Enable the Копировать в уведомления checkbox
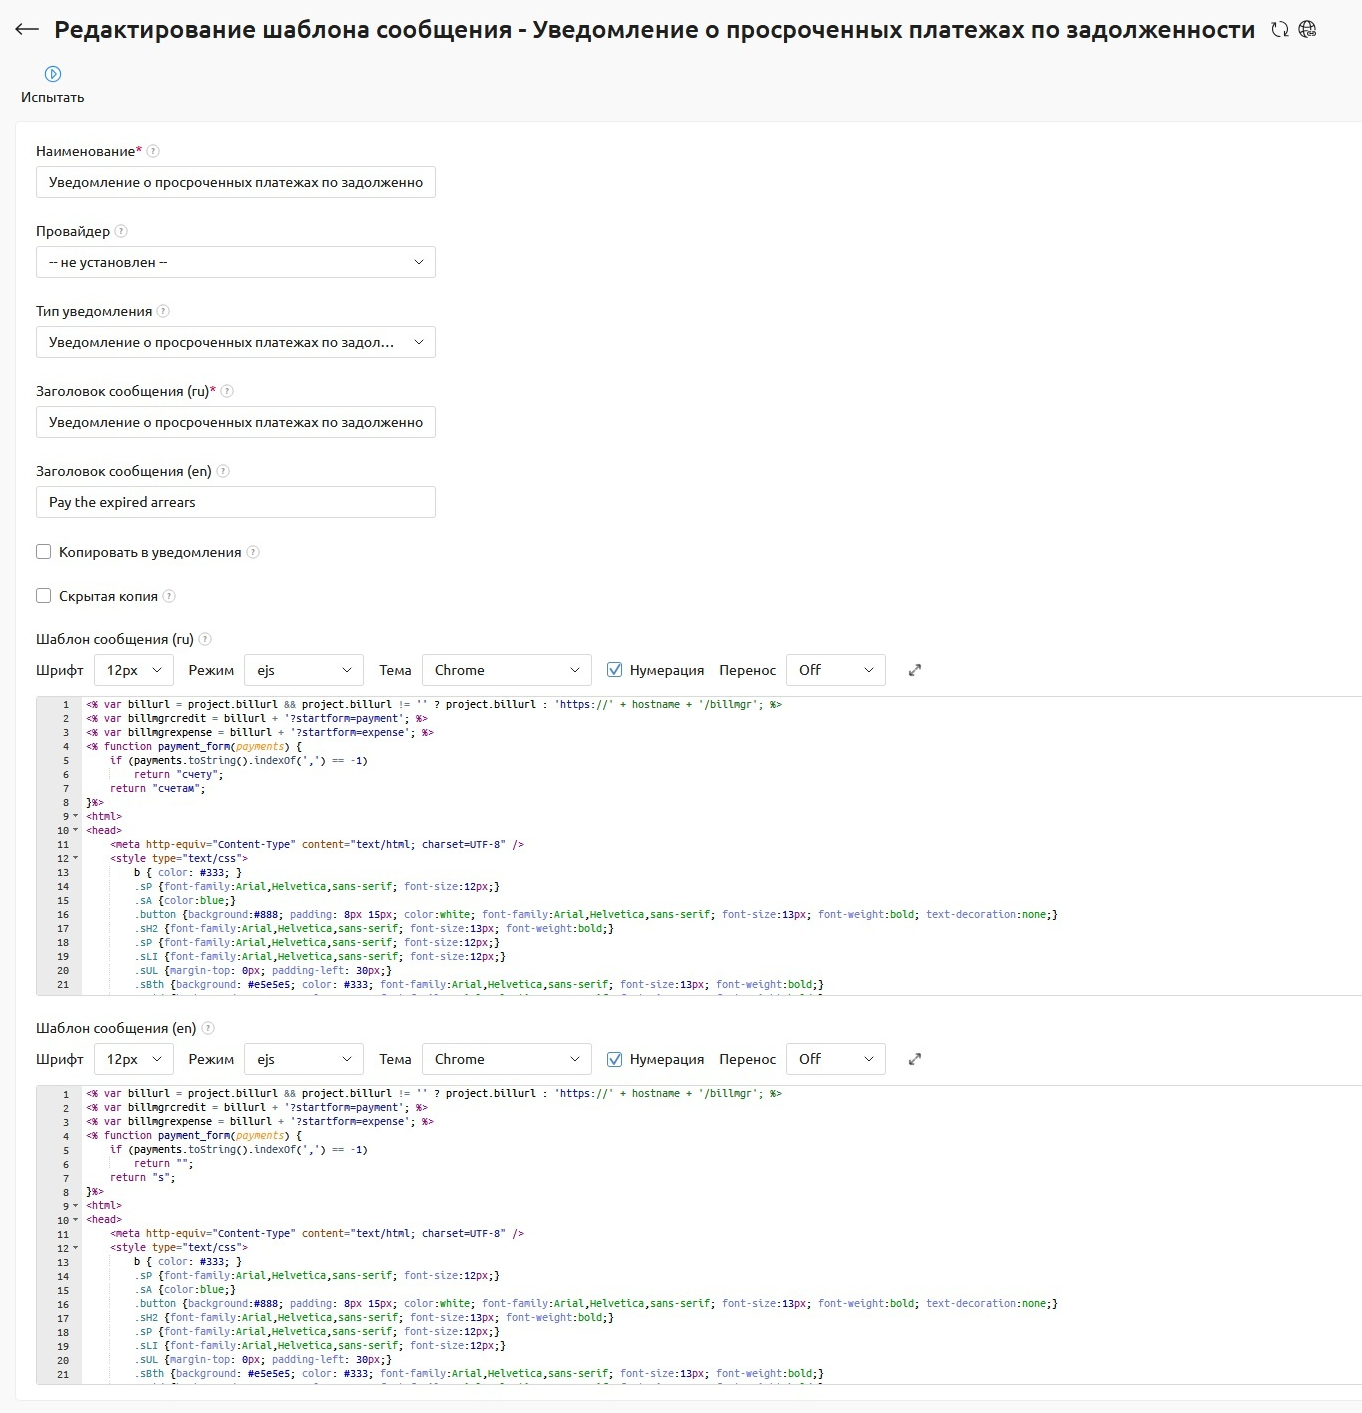The width and height of the screenshot is (1362, 1413). point(44,552)
